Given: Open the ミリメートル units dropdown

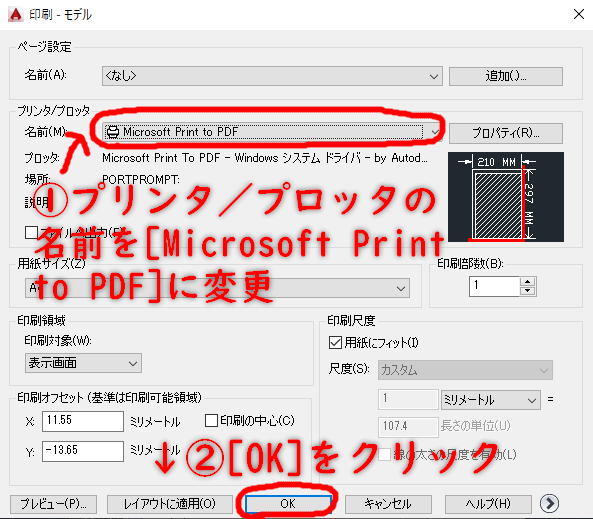Looking at the screenshot, I should tap(491, 400).
